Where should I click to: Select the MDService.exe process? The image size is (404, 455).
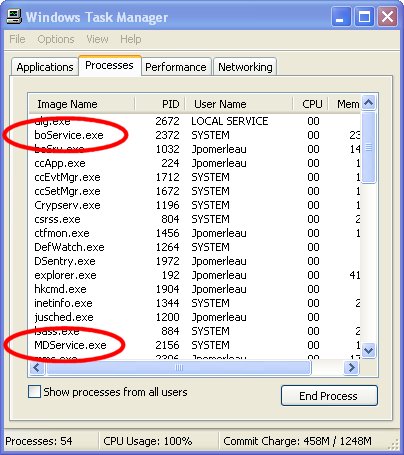(x=70, y=345)
